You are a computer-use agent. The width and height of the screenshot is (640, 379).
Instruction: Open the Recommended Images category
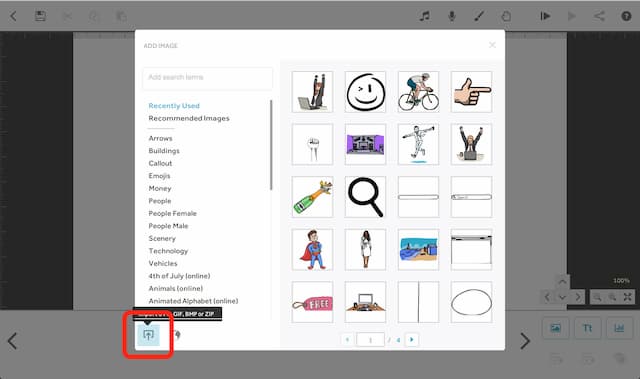[x=189, y=118]
